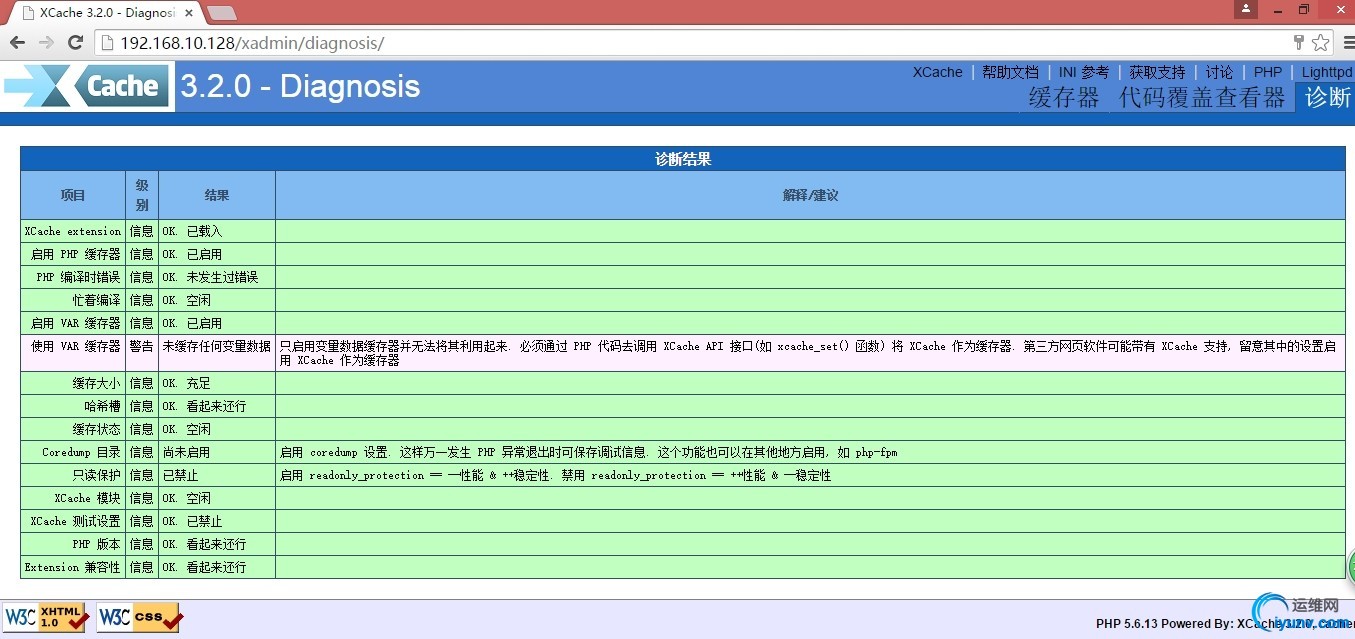Click the OK. 充足 result cell
Image resolution: width=1355 pixels, height=639 pixels.
(217, 383)
